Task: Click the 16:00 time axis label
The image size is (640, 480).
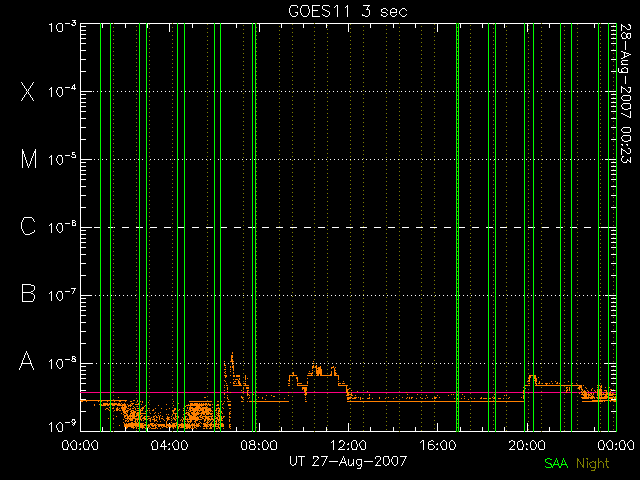Action: pyautogui.click(x=438, y=444)
